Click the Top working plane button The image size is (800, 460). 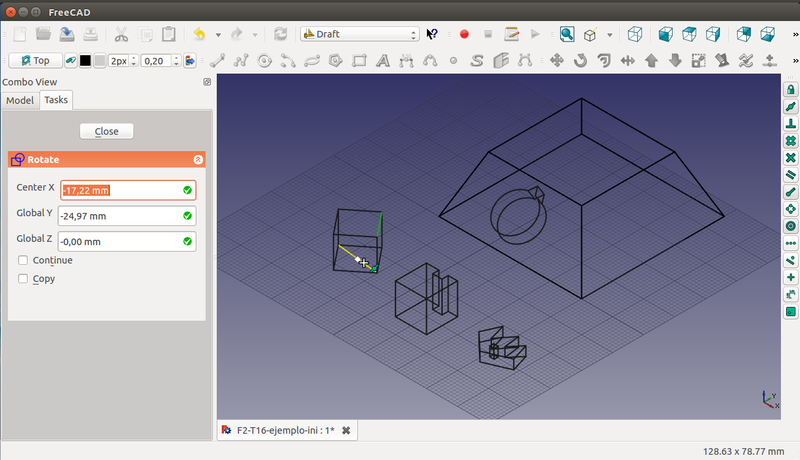[34, 60]
